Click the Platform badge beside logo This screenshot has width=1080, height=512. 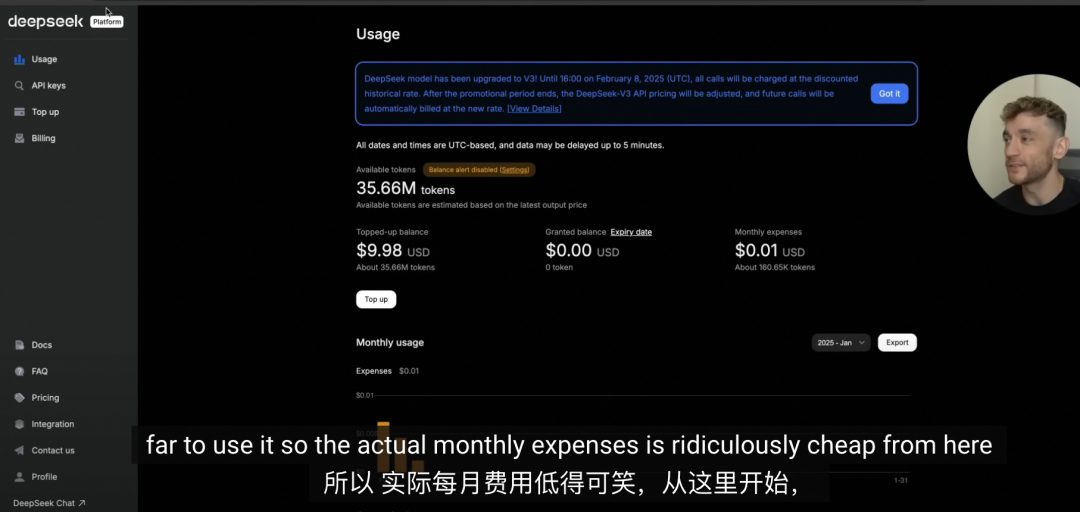click(x=107, y=22)
